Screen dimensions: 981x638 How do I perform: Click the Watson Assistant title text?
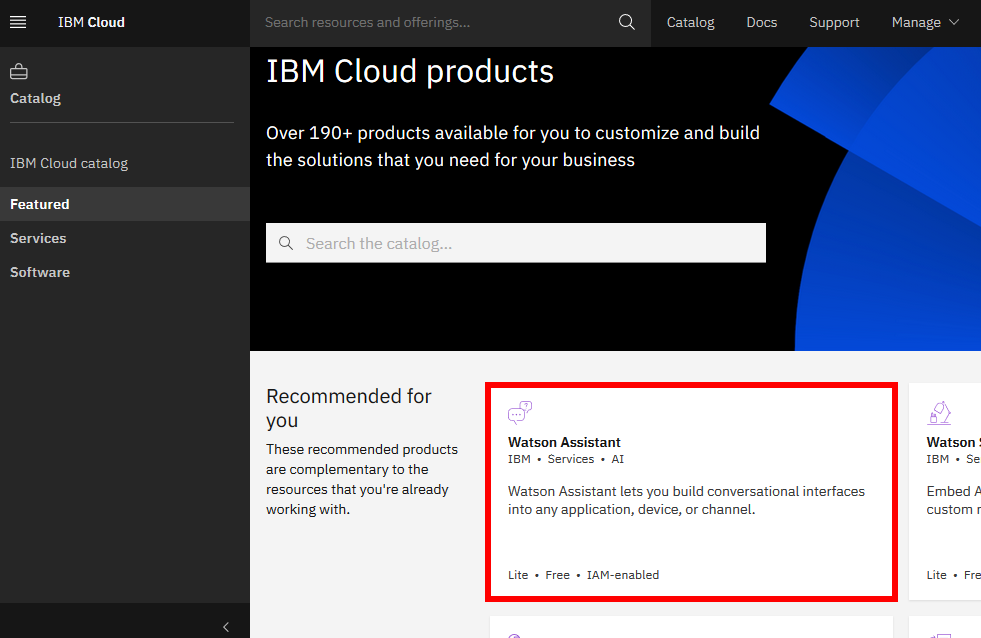(564, 442)
